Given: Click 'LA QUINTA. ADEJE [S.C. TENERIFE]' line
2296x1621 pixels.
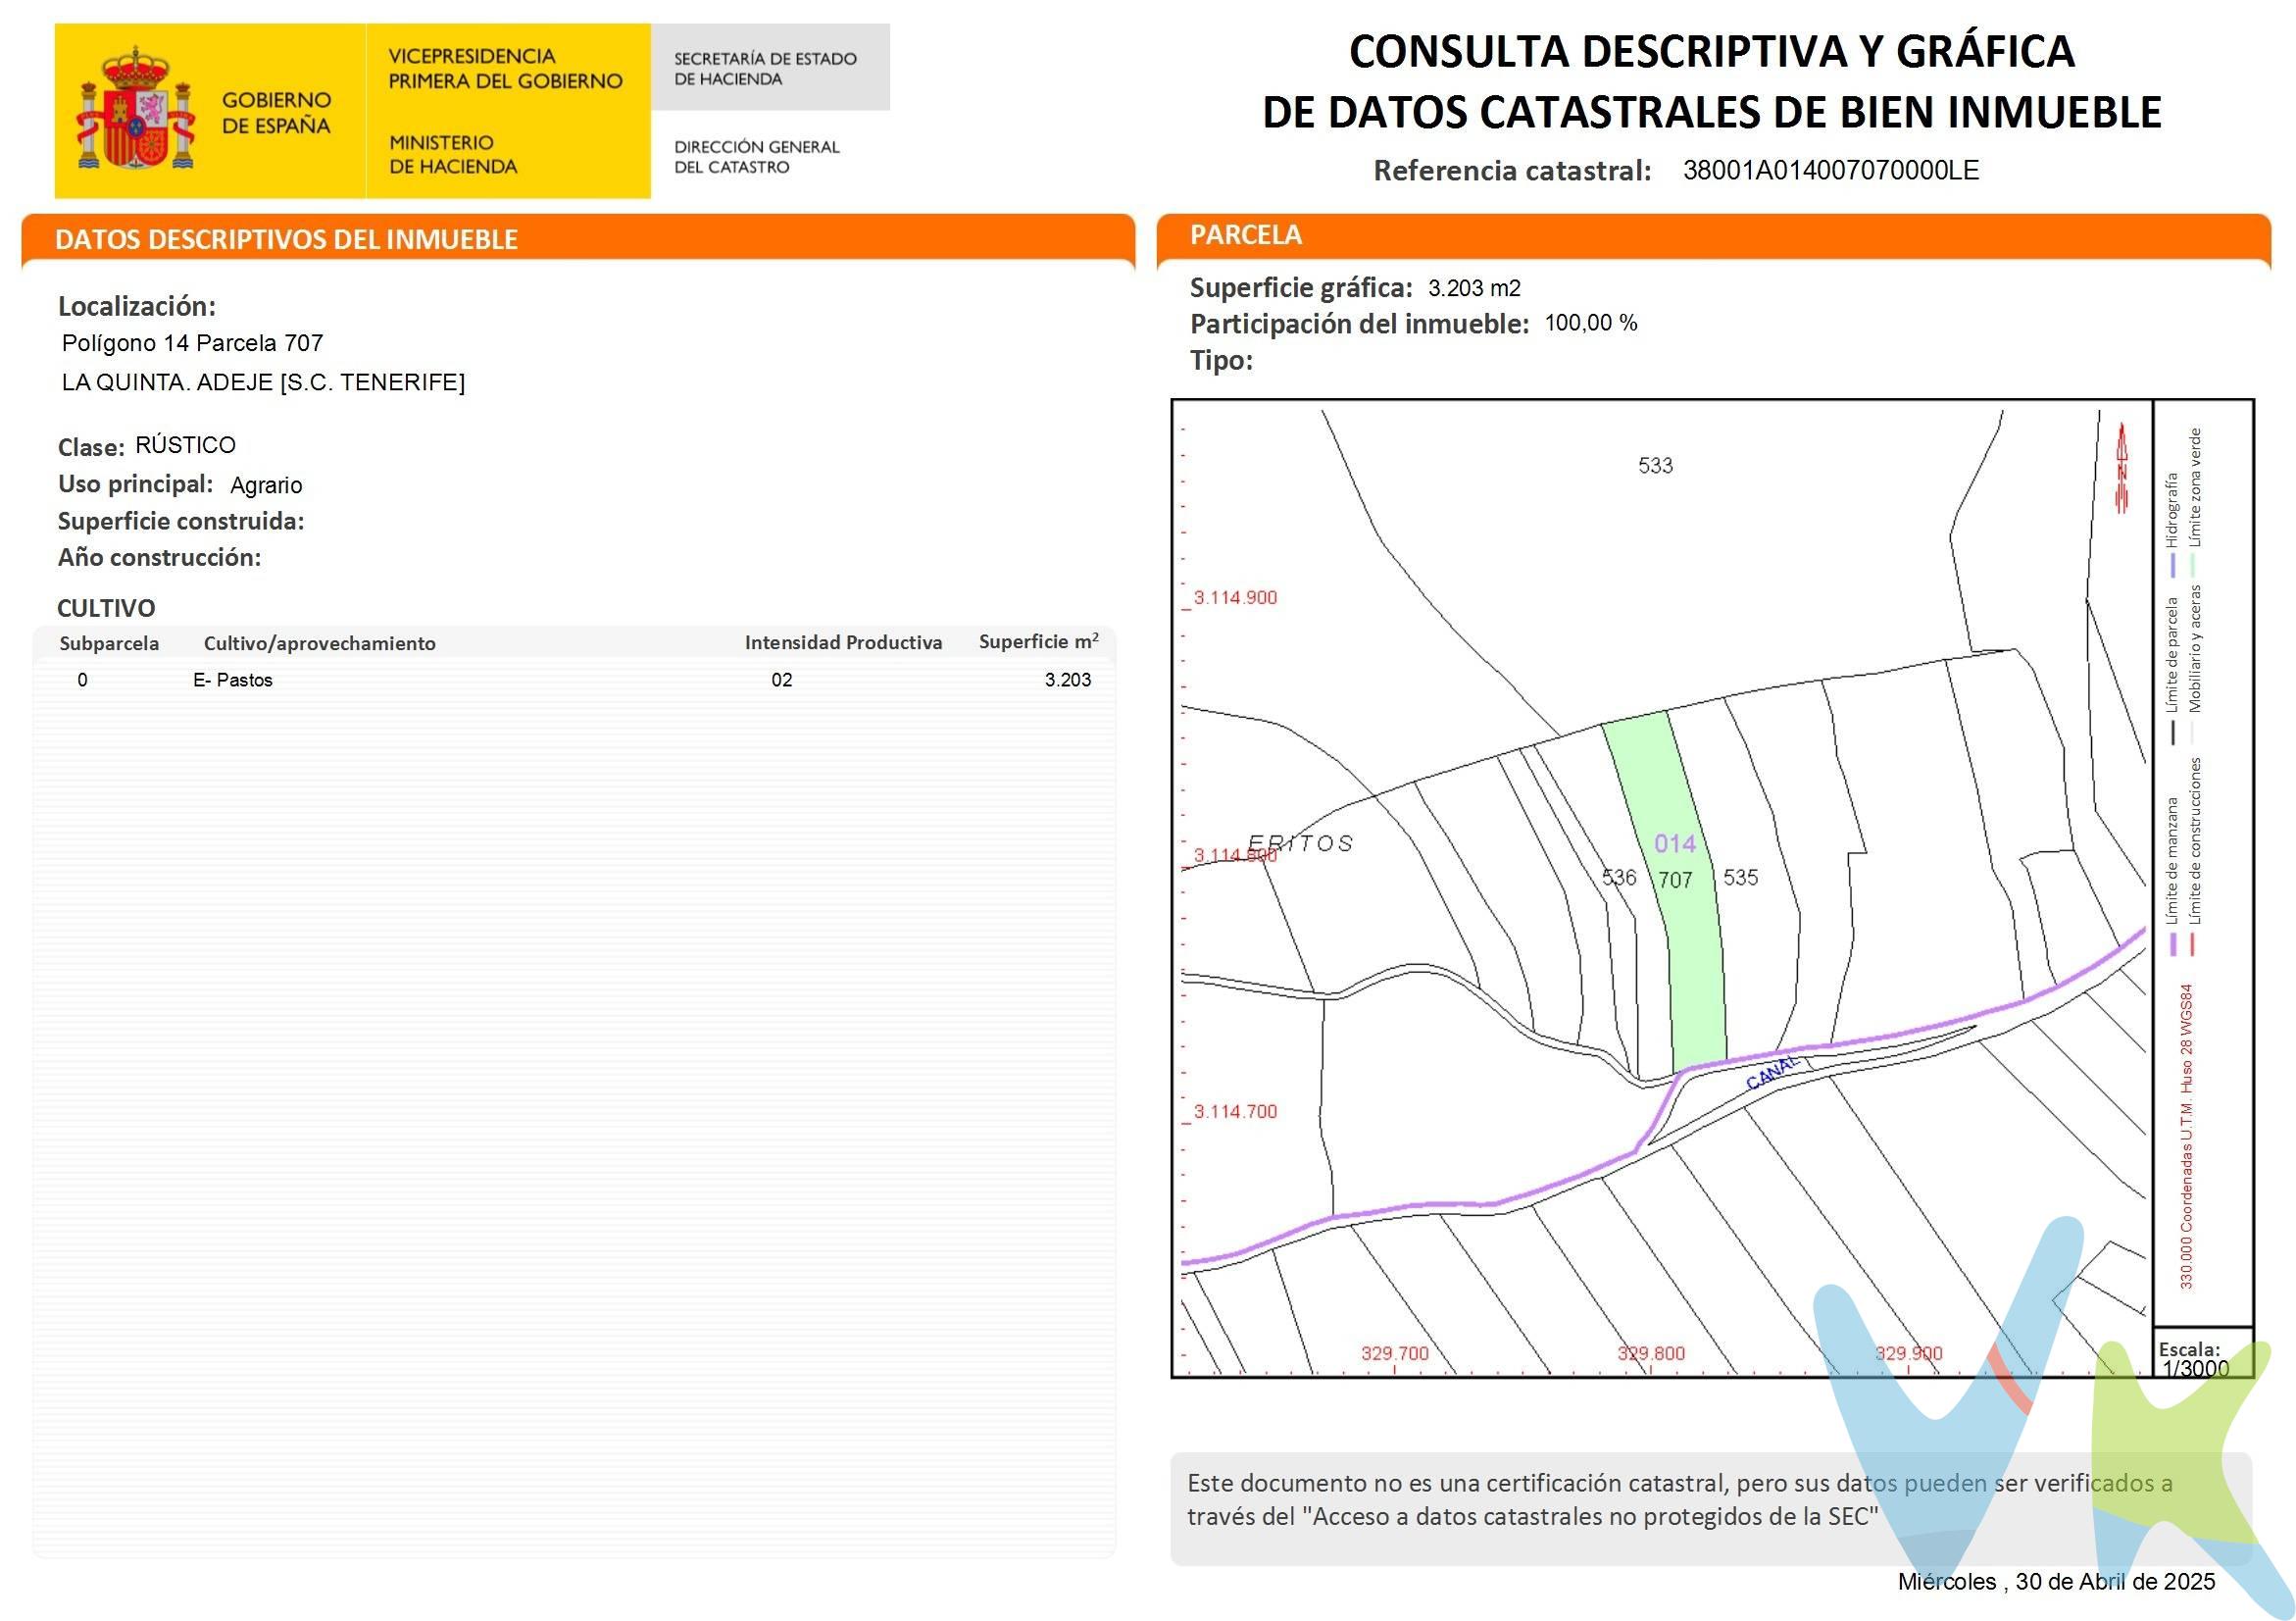Looking at the screenshot, I should pyautogui.click(x=263, y=382).
